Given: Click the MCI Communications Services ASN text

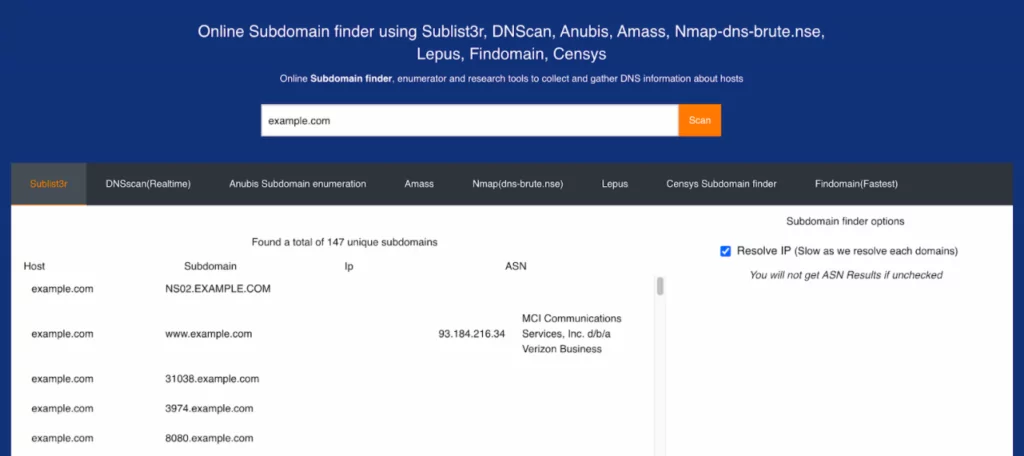Looking at the screenshot, I should pos(571,334).
